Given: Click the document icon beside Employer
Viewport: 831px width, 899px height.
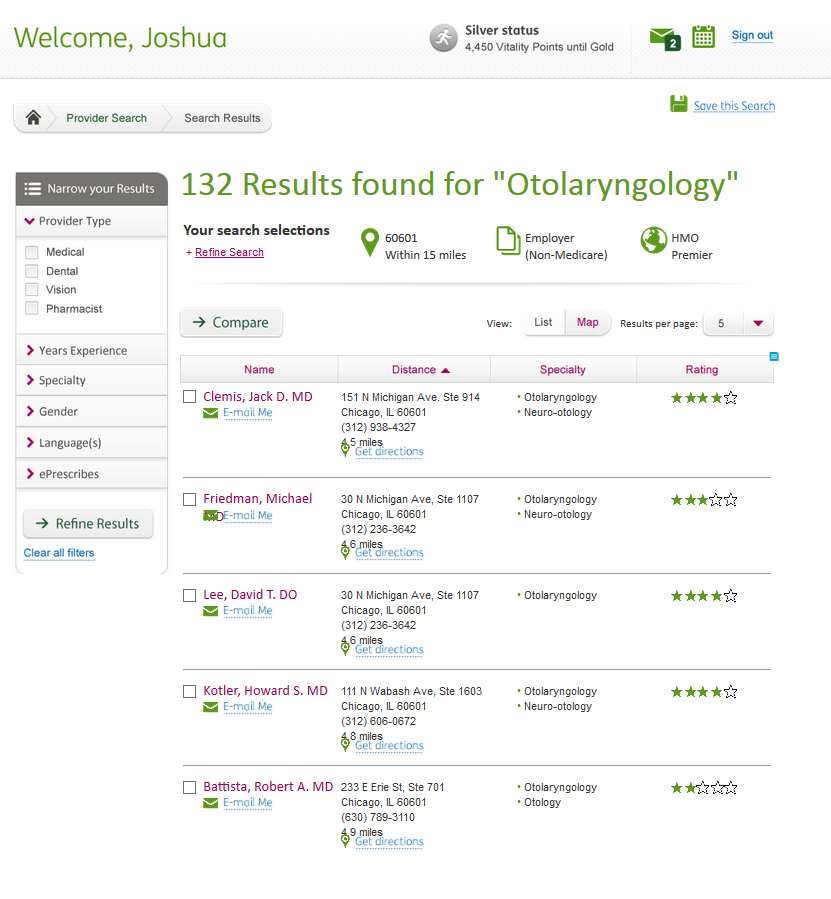Looking at the screenshot, I should point(508,241).
